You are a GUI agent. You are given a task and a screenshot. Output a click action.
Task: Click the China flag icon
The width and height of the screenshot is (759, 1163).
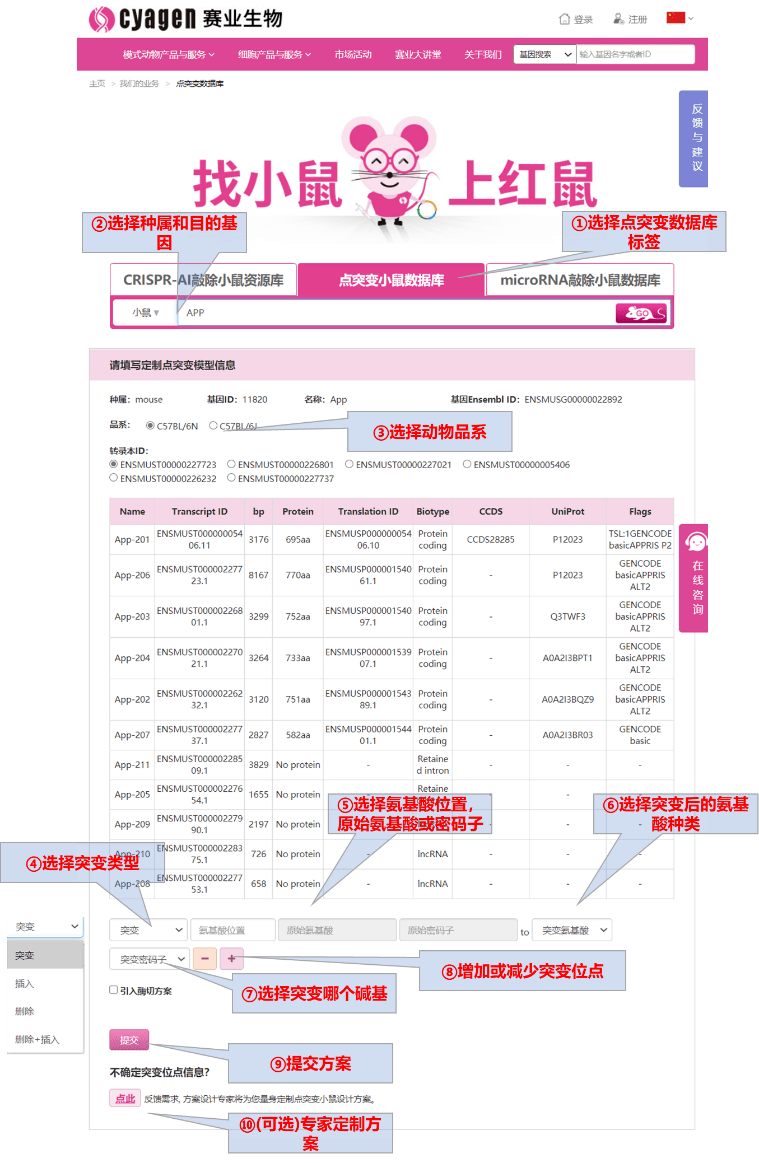point(675,18)
